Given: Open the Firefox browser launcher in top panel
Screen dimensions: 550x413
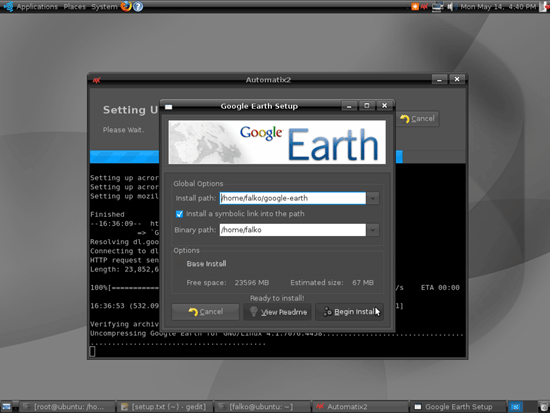Looking at the screenshot, I should (x=126, y=6).
